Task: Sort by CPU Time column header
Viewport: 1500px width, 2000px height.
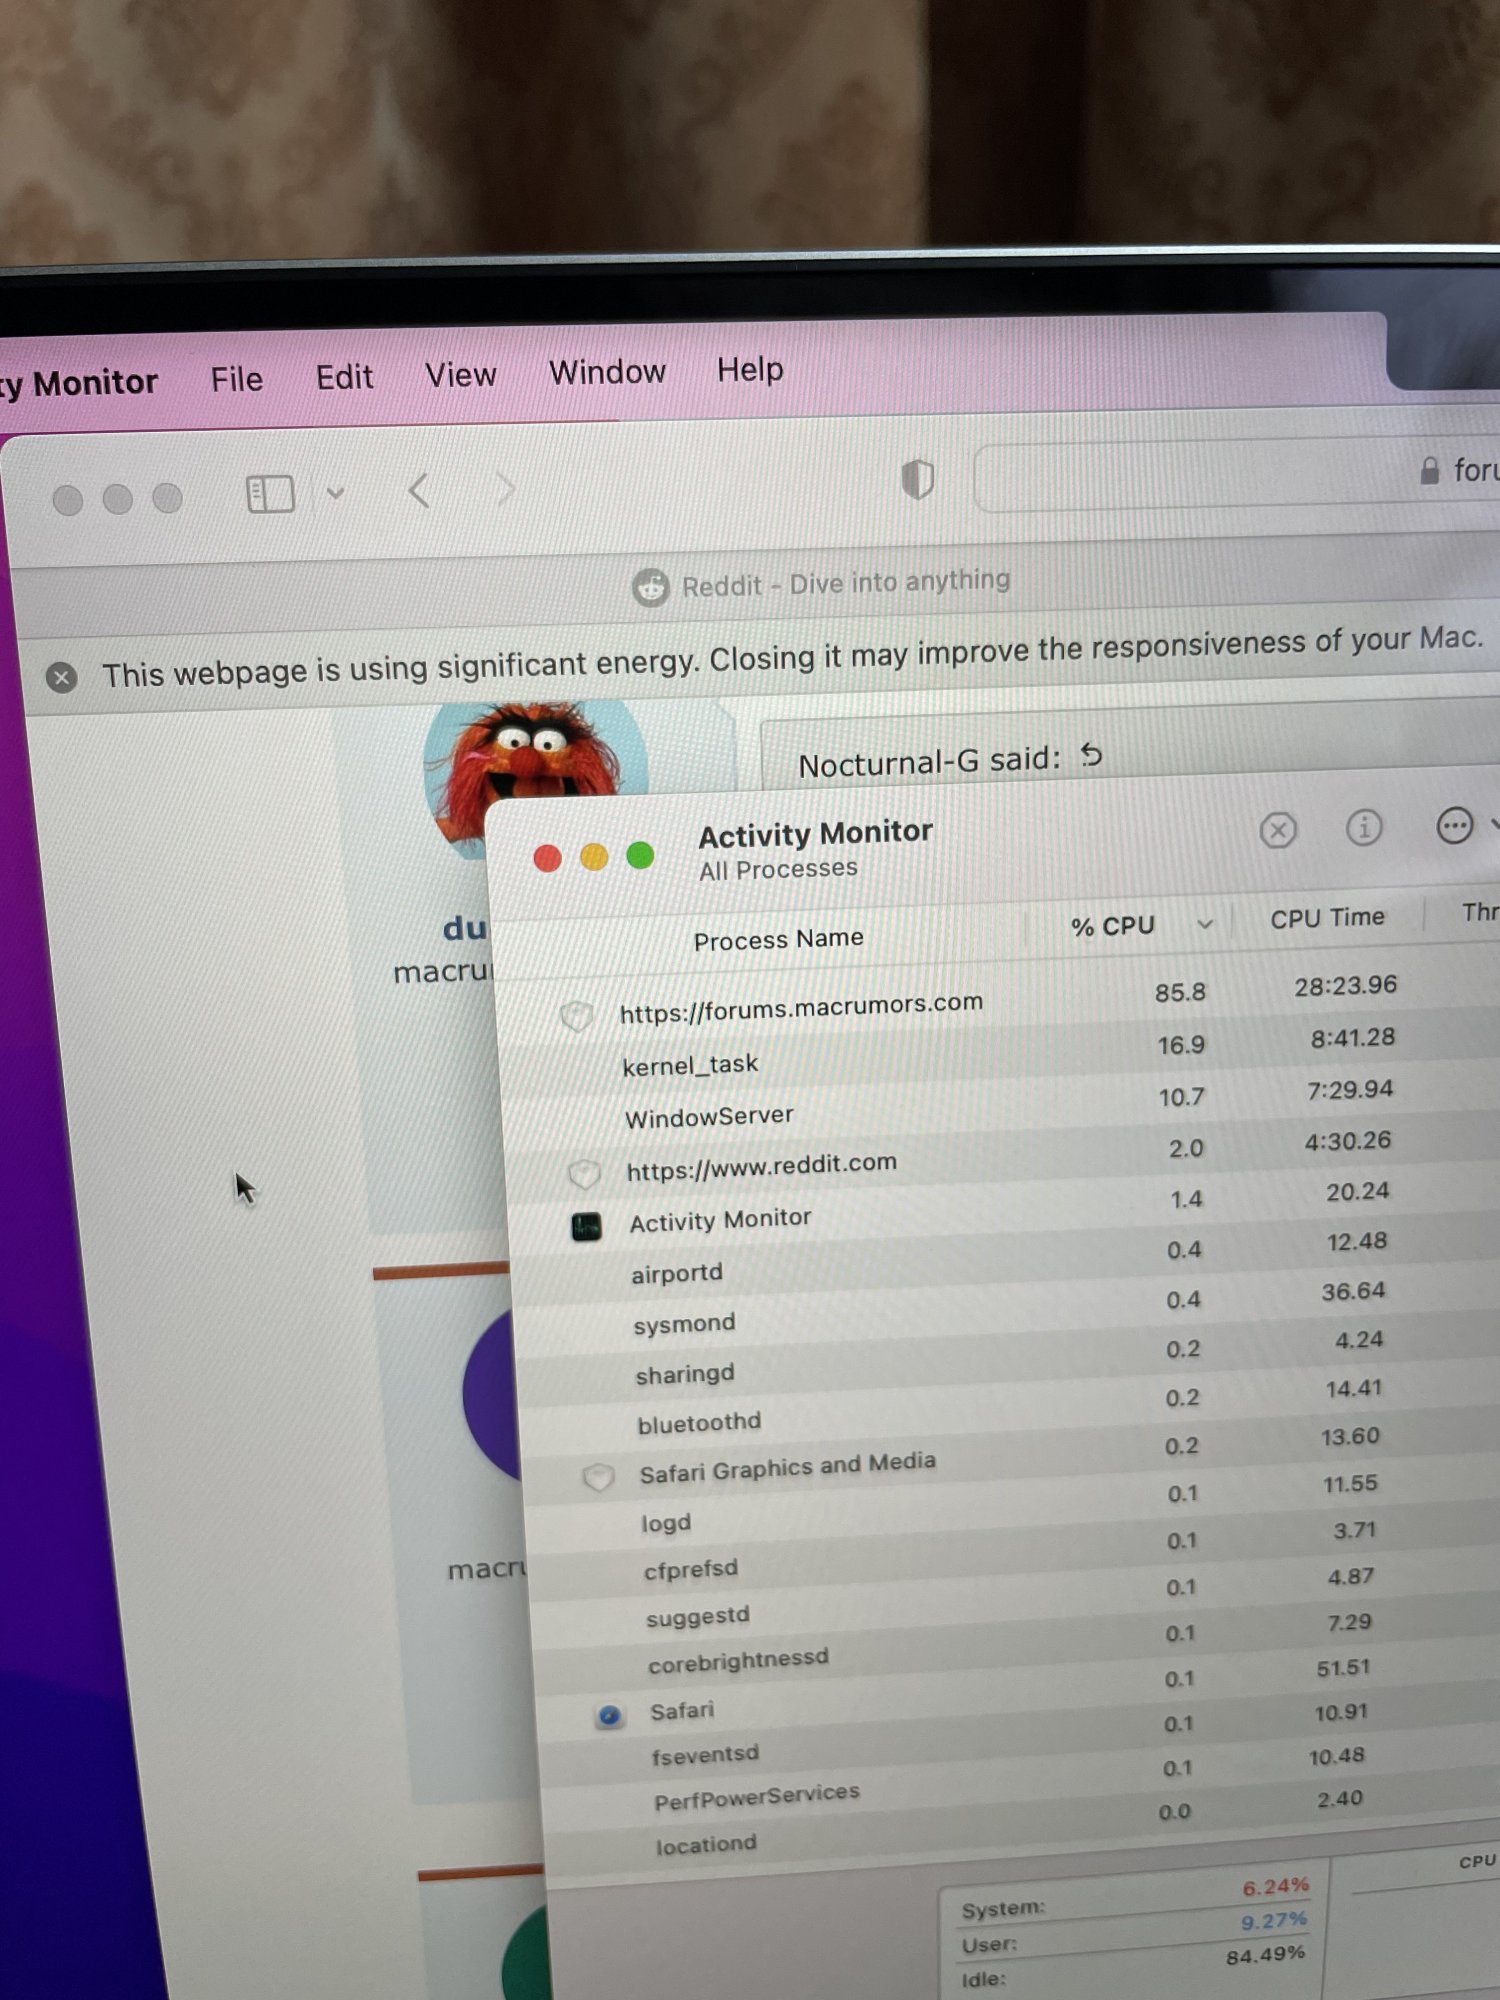Action: tap(1328, 918)
